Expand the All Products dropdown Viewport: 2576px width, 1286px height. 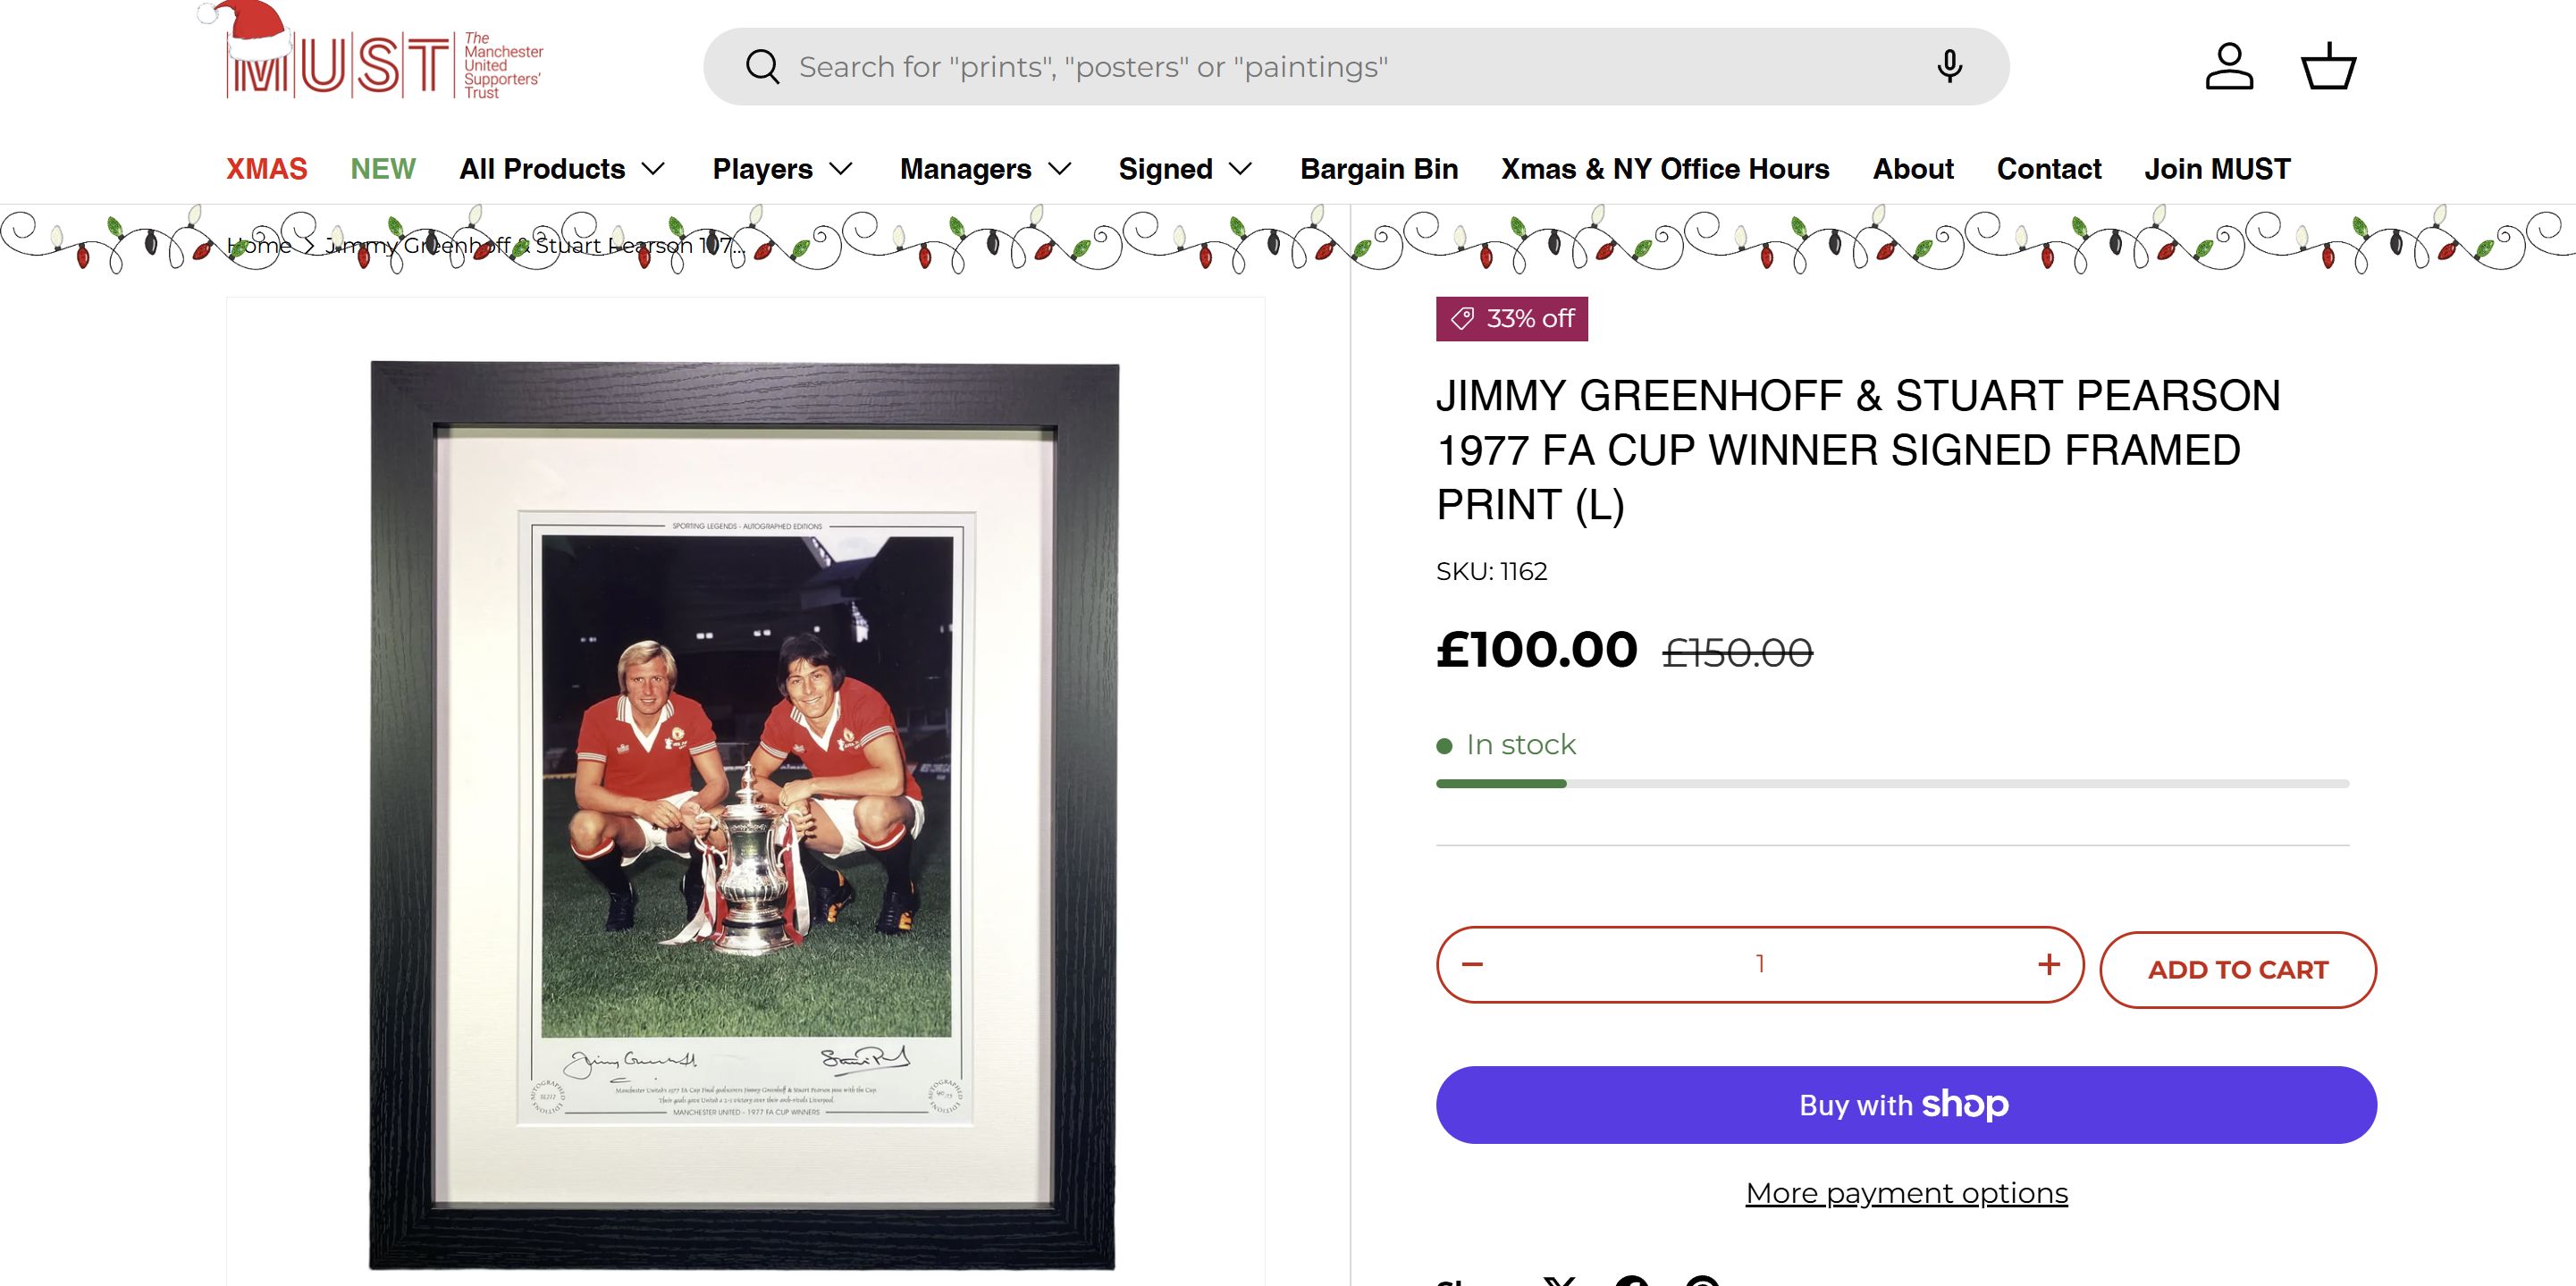point(562,169)
